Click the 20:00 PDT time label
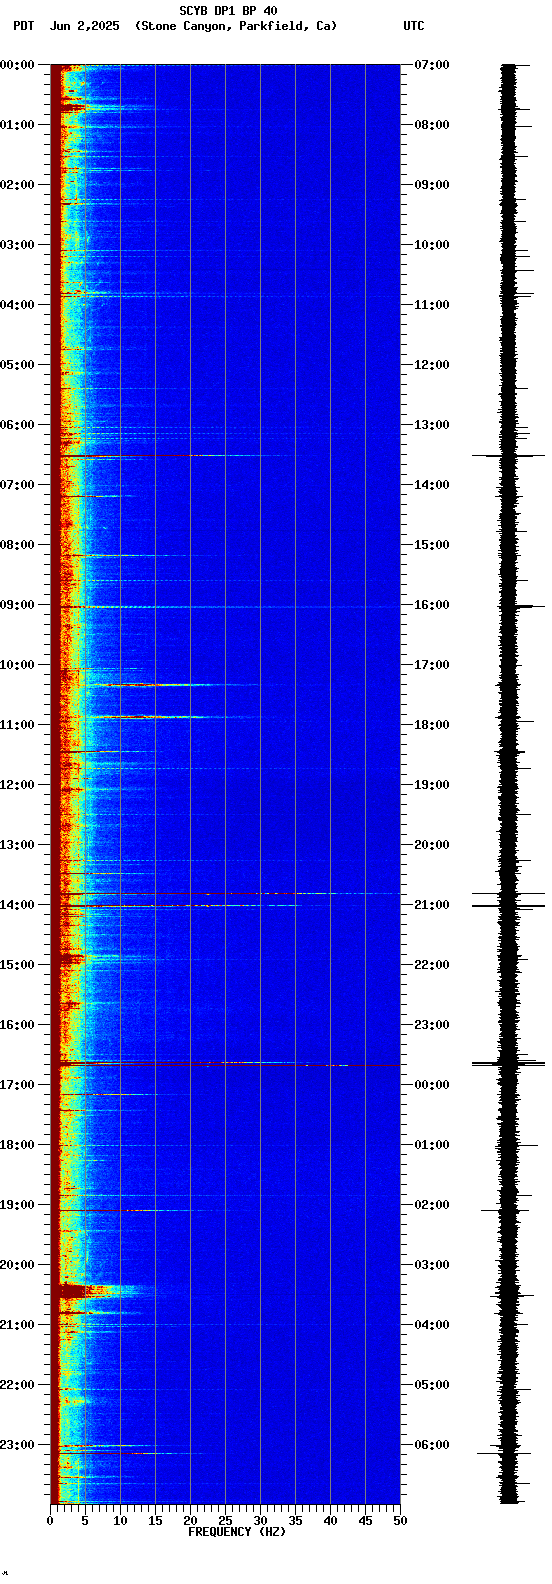552x1584 pixels. tap(17, 1265)
